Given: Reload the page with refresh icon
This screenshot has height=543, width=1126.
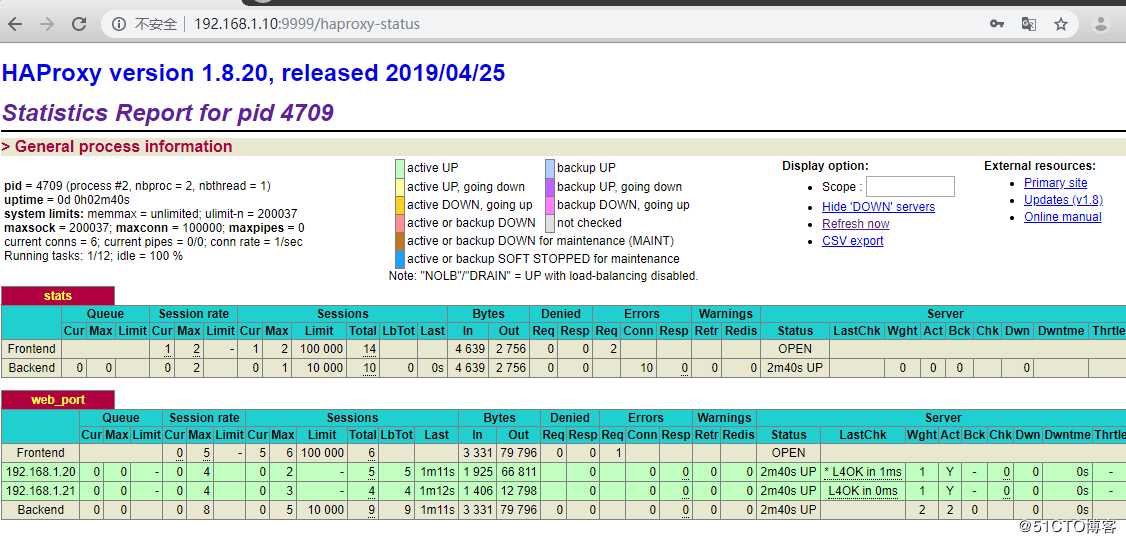Looking at the screenshot, I should click(x=79, y=24).
